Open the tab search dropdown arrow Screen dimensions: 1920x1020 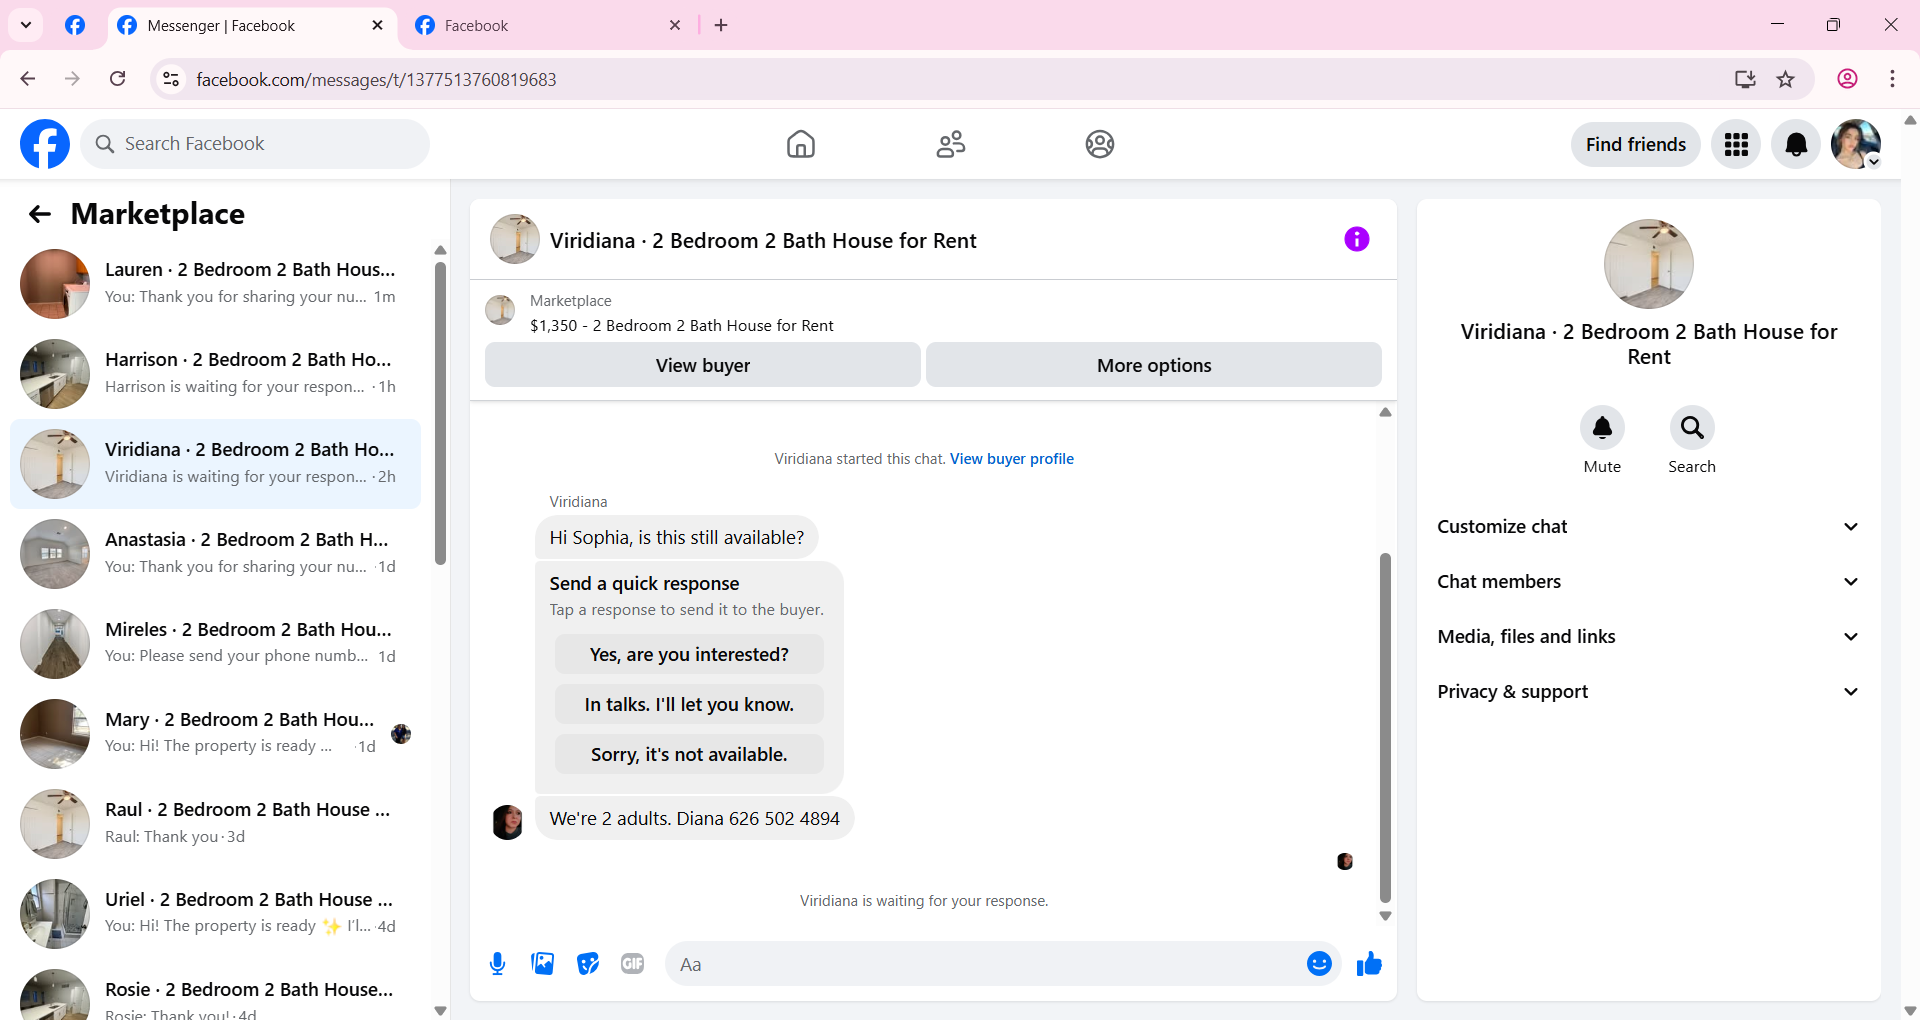coord(26,25)
